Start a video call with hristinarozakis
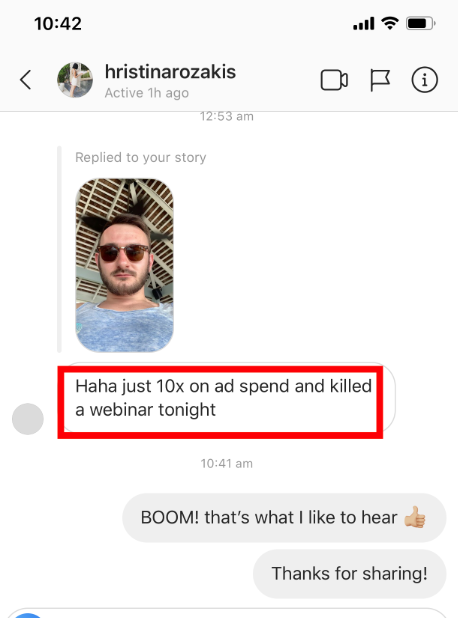 (334, 80)
